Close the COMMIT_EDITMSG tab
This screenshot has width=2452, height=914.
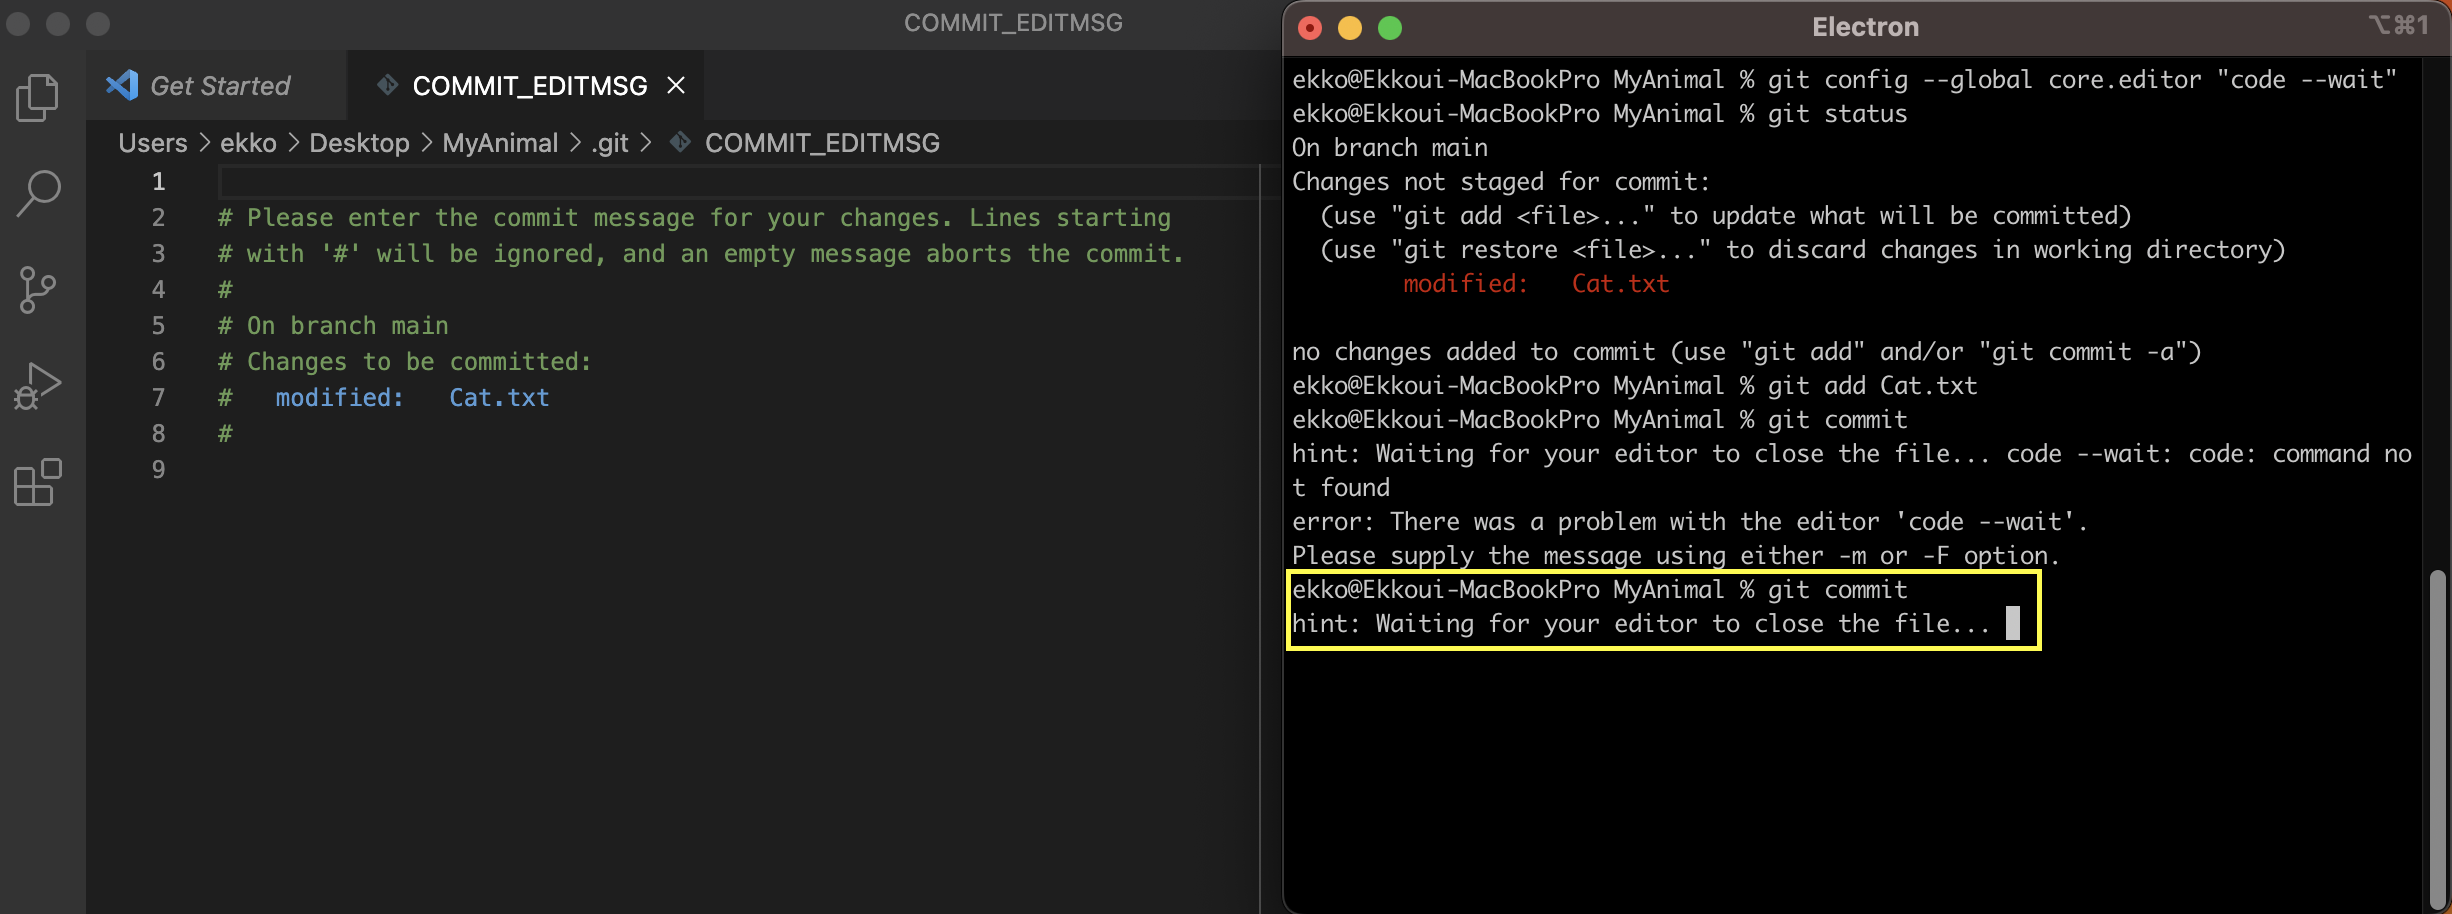click(676, 86)
